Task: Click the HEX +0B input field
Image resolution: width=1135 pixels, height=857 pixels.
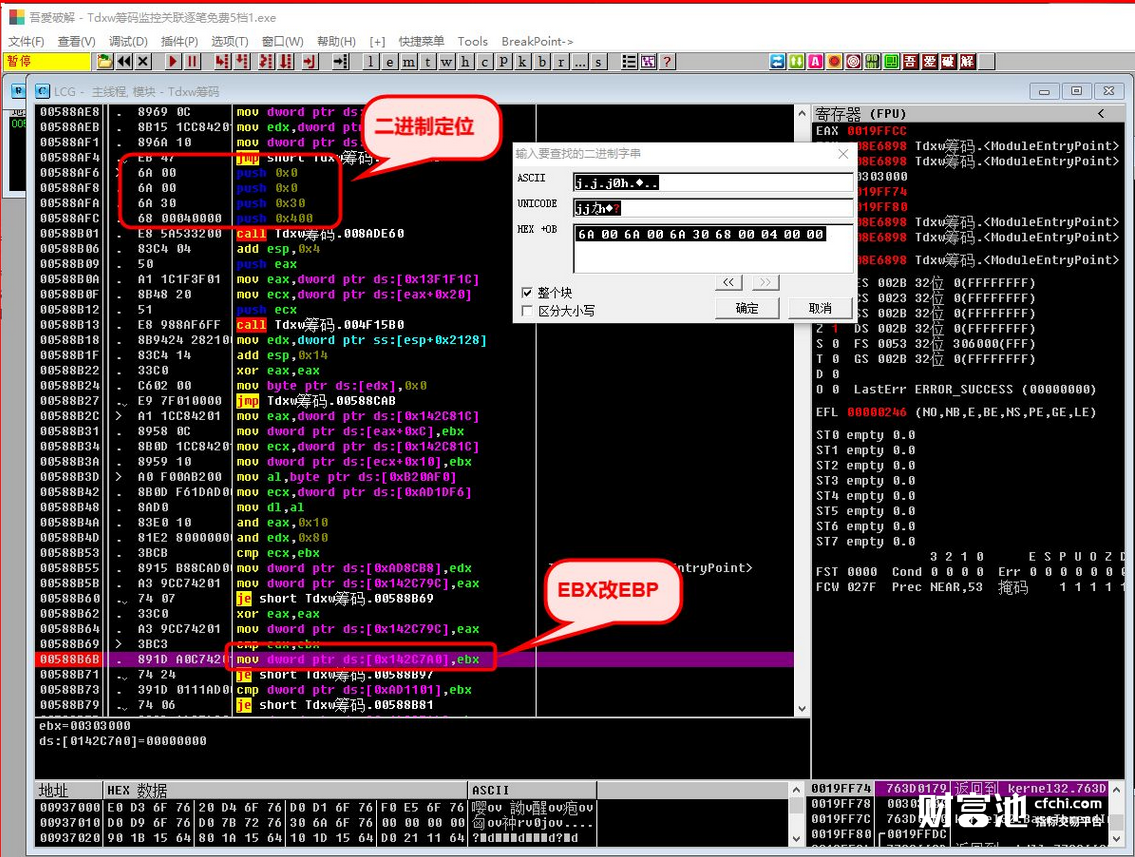Action: click(713, 248)
